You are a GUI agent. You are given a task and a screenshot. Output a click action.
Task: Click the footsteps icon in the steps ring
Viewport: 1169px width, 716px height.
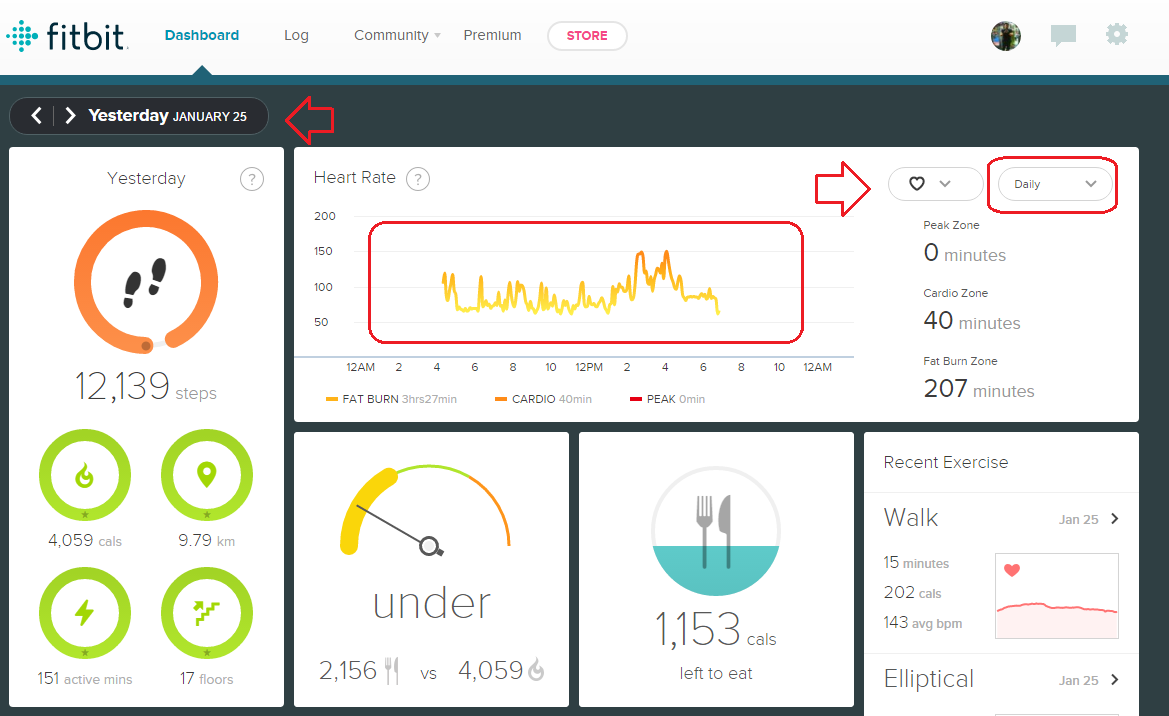146,283
